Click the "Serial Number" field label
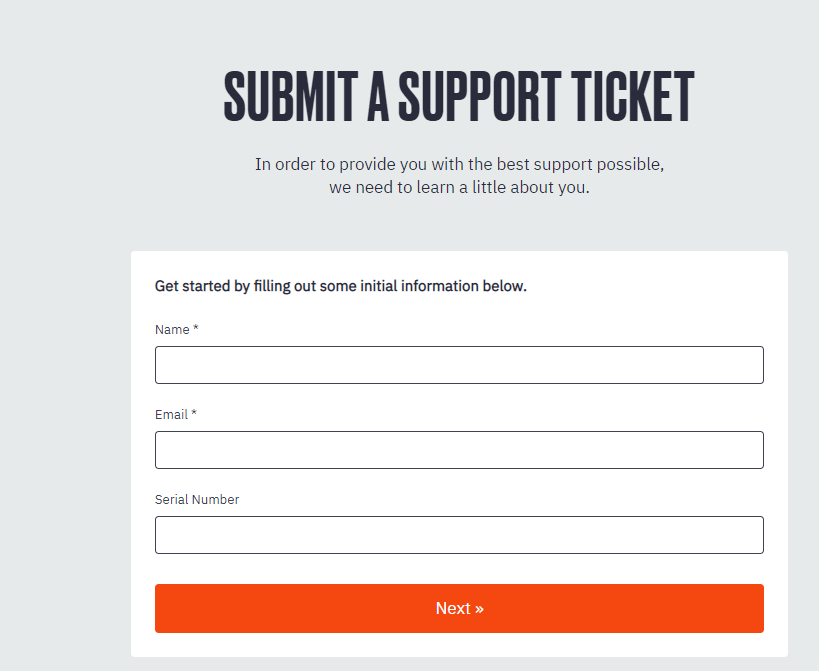The image size is (819, 671). (197, 500)
